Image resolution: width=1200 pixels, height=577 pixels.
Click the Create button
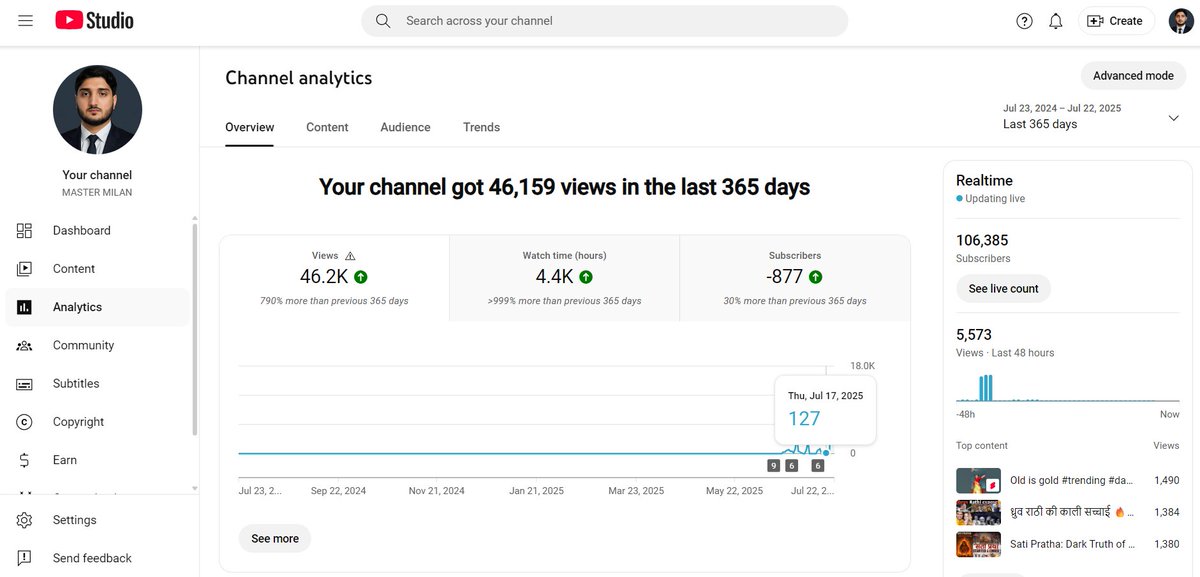1116,21
